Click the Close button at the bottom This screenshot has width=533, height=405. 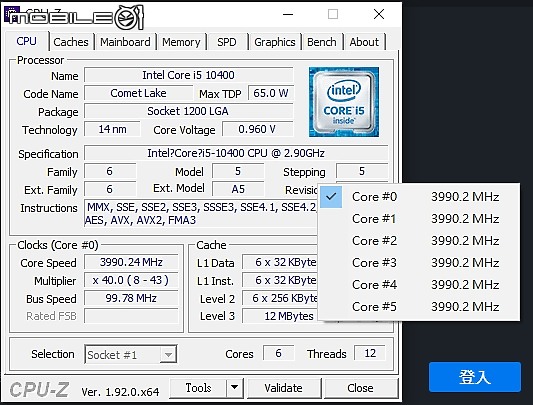[360, 388]
